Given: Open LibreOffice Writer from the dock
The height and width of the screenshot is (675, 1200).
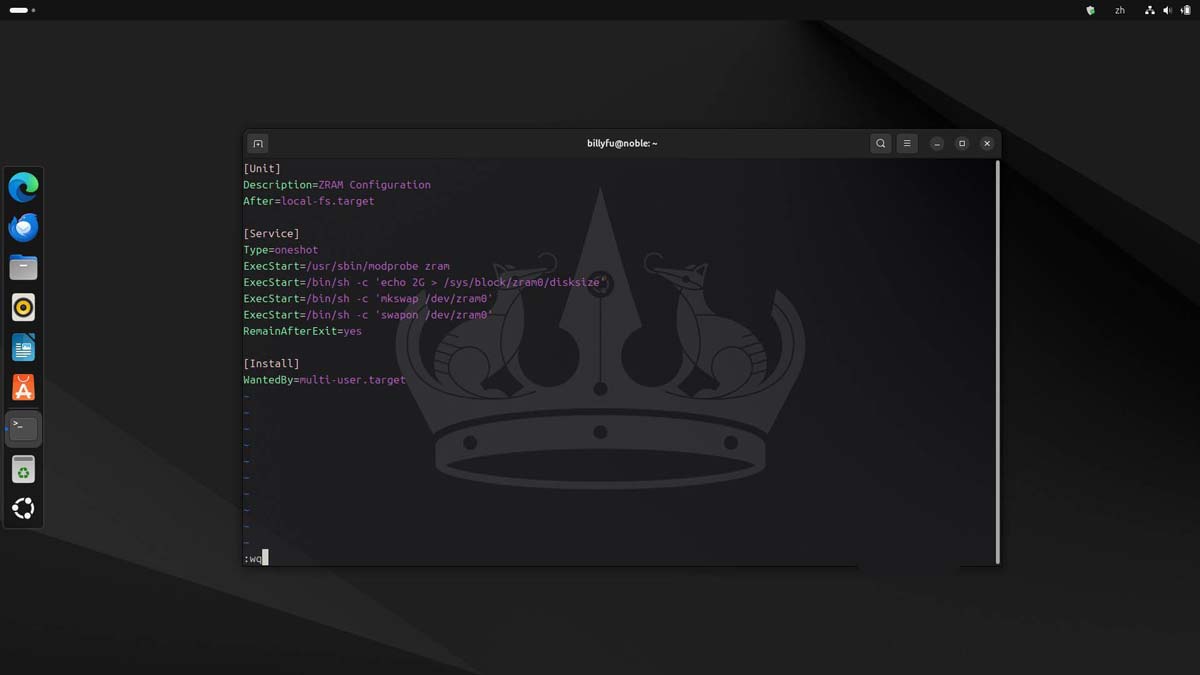Looking at the screenshot, I should 23,348.
